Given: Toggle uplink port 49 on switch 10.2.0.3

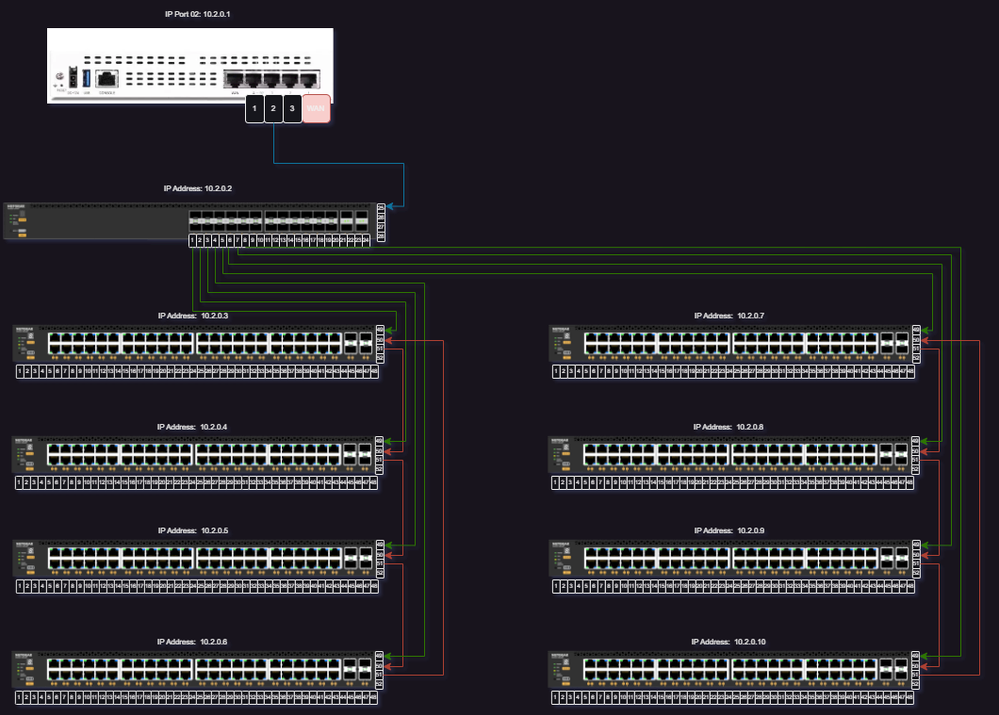Looking at the screenshot, I should coord(380,330).
